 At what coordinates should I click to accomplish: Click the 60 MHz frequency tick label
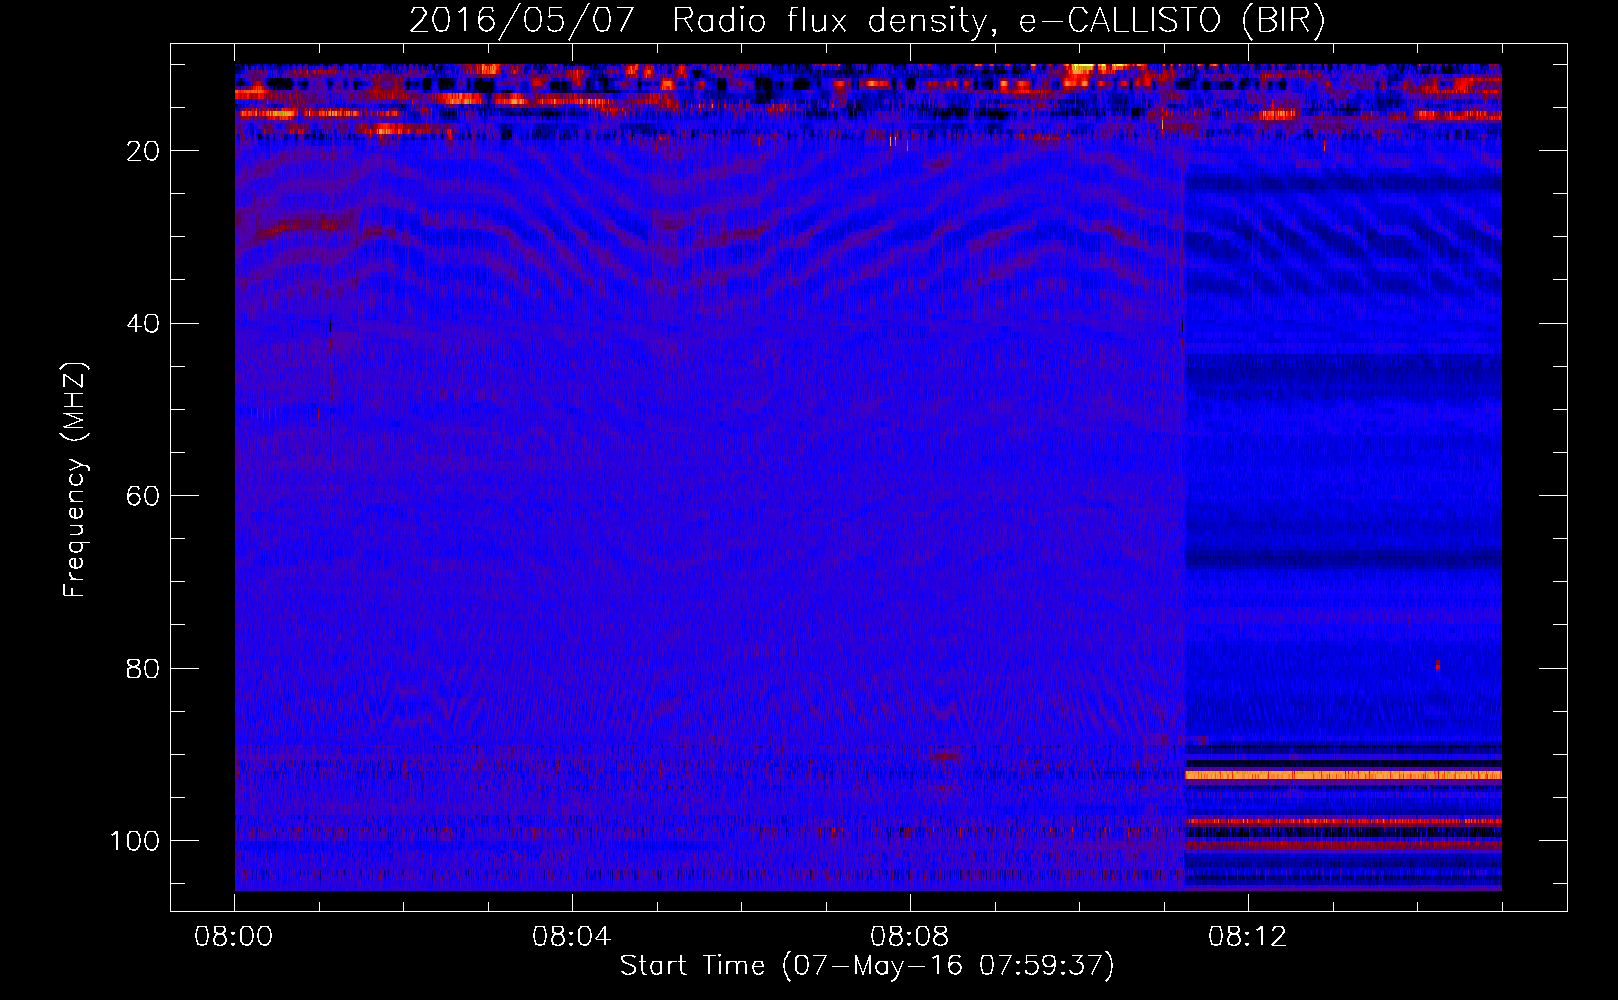pyautogui.click(x=143, y=497)
